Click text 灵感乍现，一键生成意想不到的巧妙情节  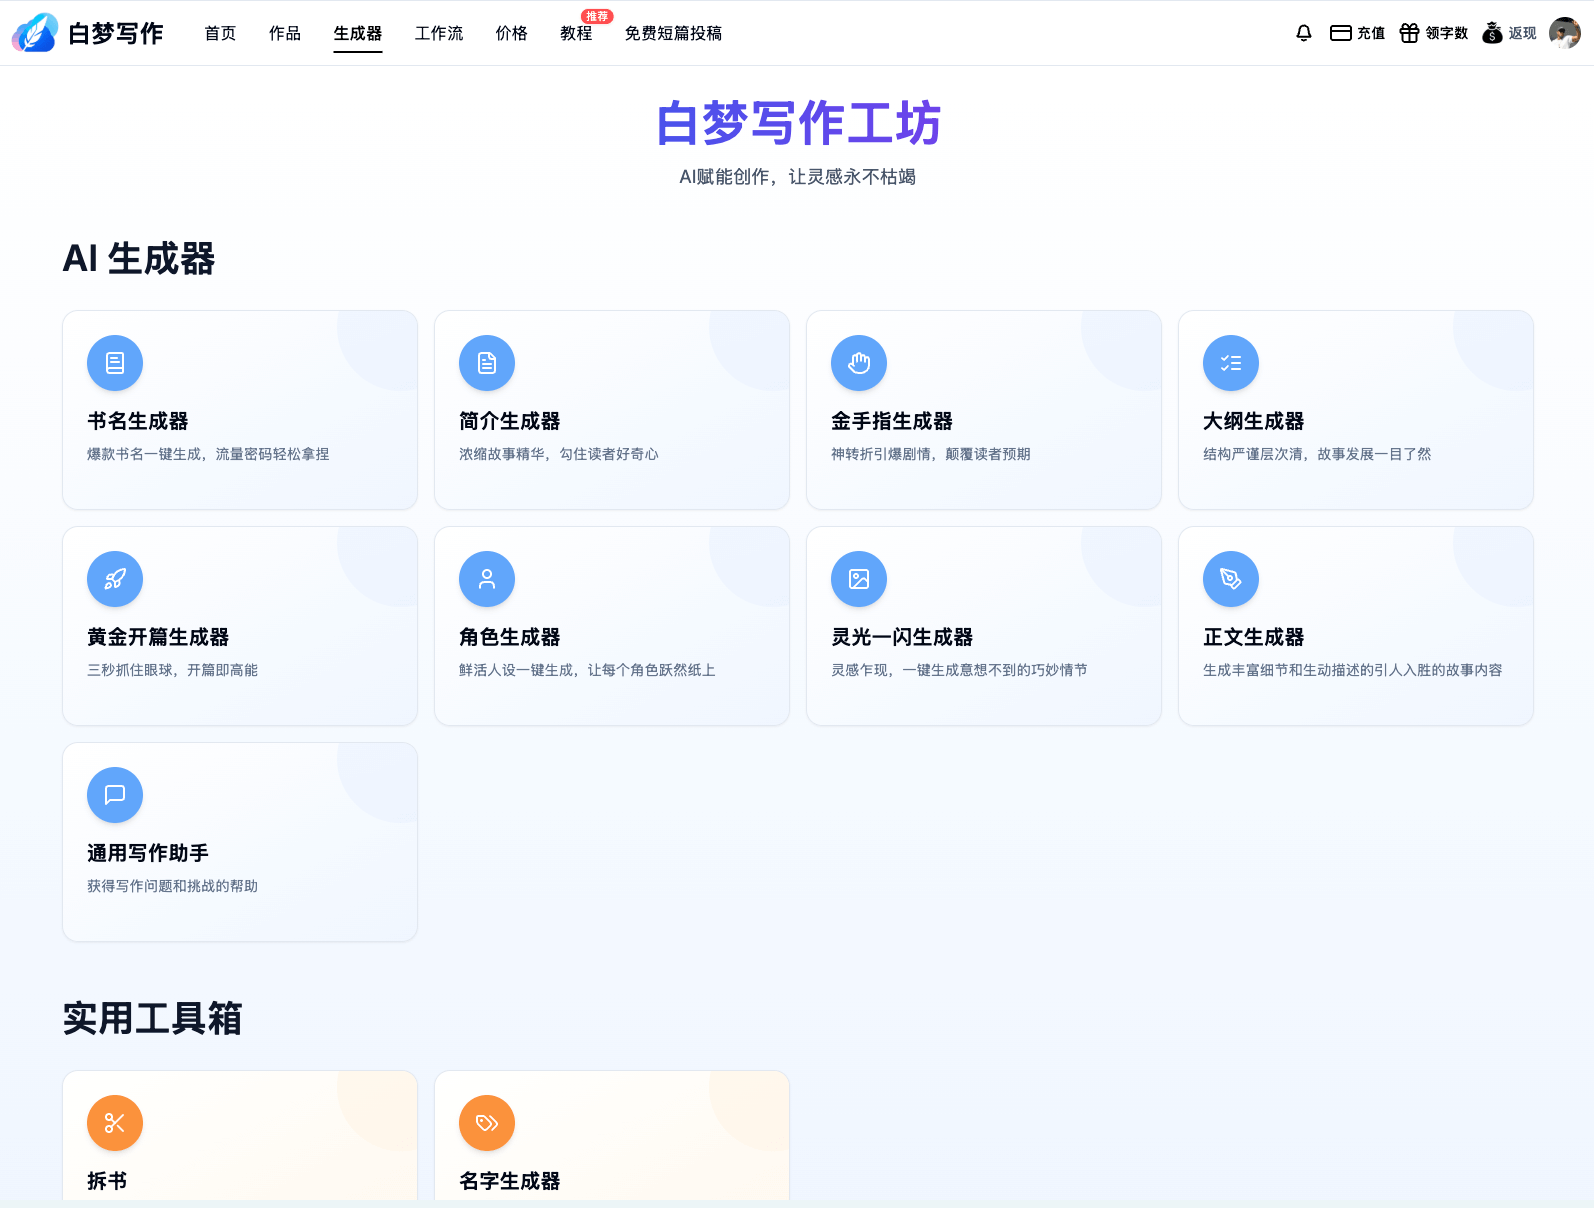959,670
